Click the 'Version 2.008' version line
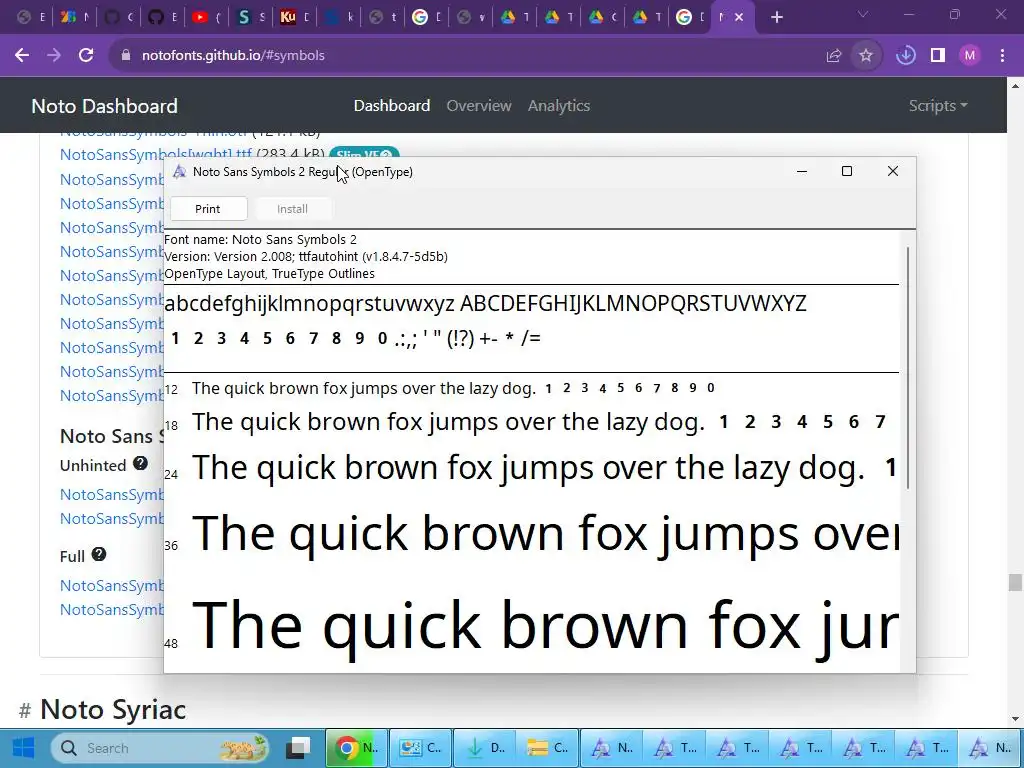 306,257
